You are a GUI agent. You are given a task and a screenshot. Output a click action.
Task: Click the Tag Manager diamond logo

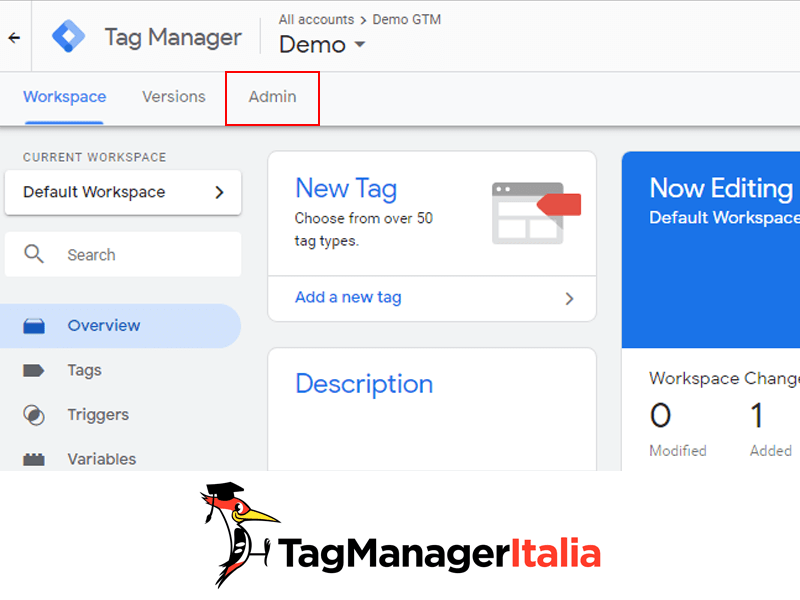[x=68, y=36]
